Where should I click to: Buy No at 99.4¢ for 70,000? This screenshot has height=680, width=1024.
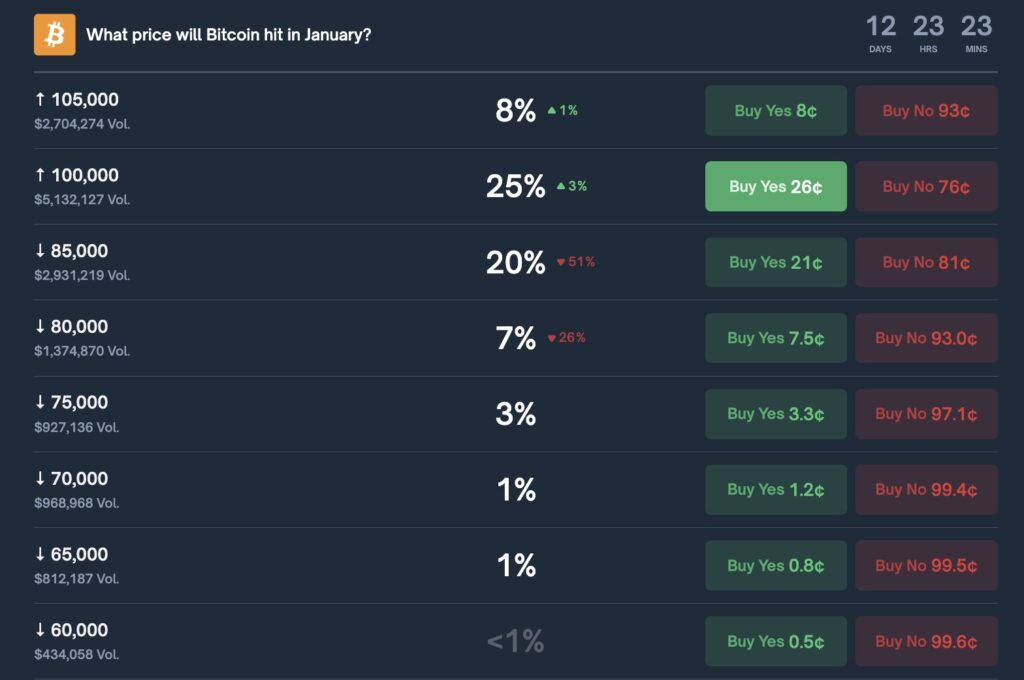tap(926, 489)
